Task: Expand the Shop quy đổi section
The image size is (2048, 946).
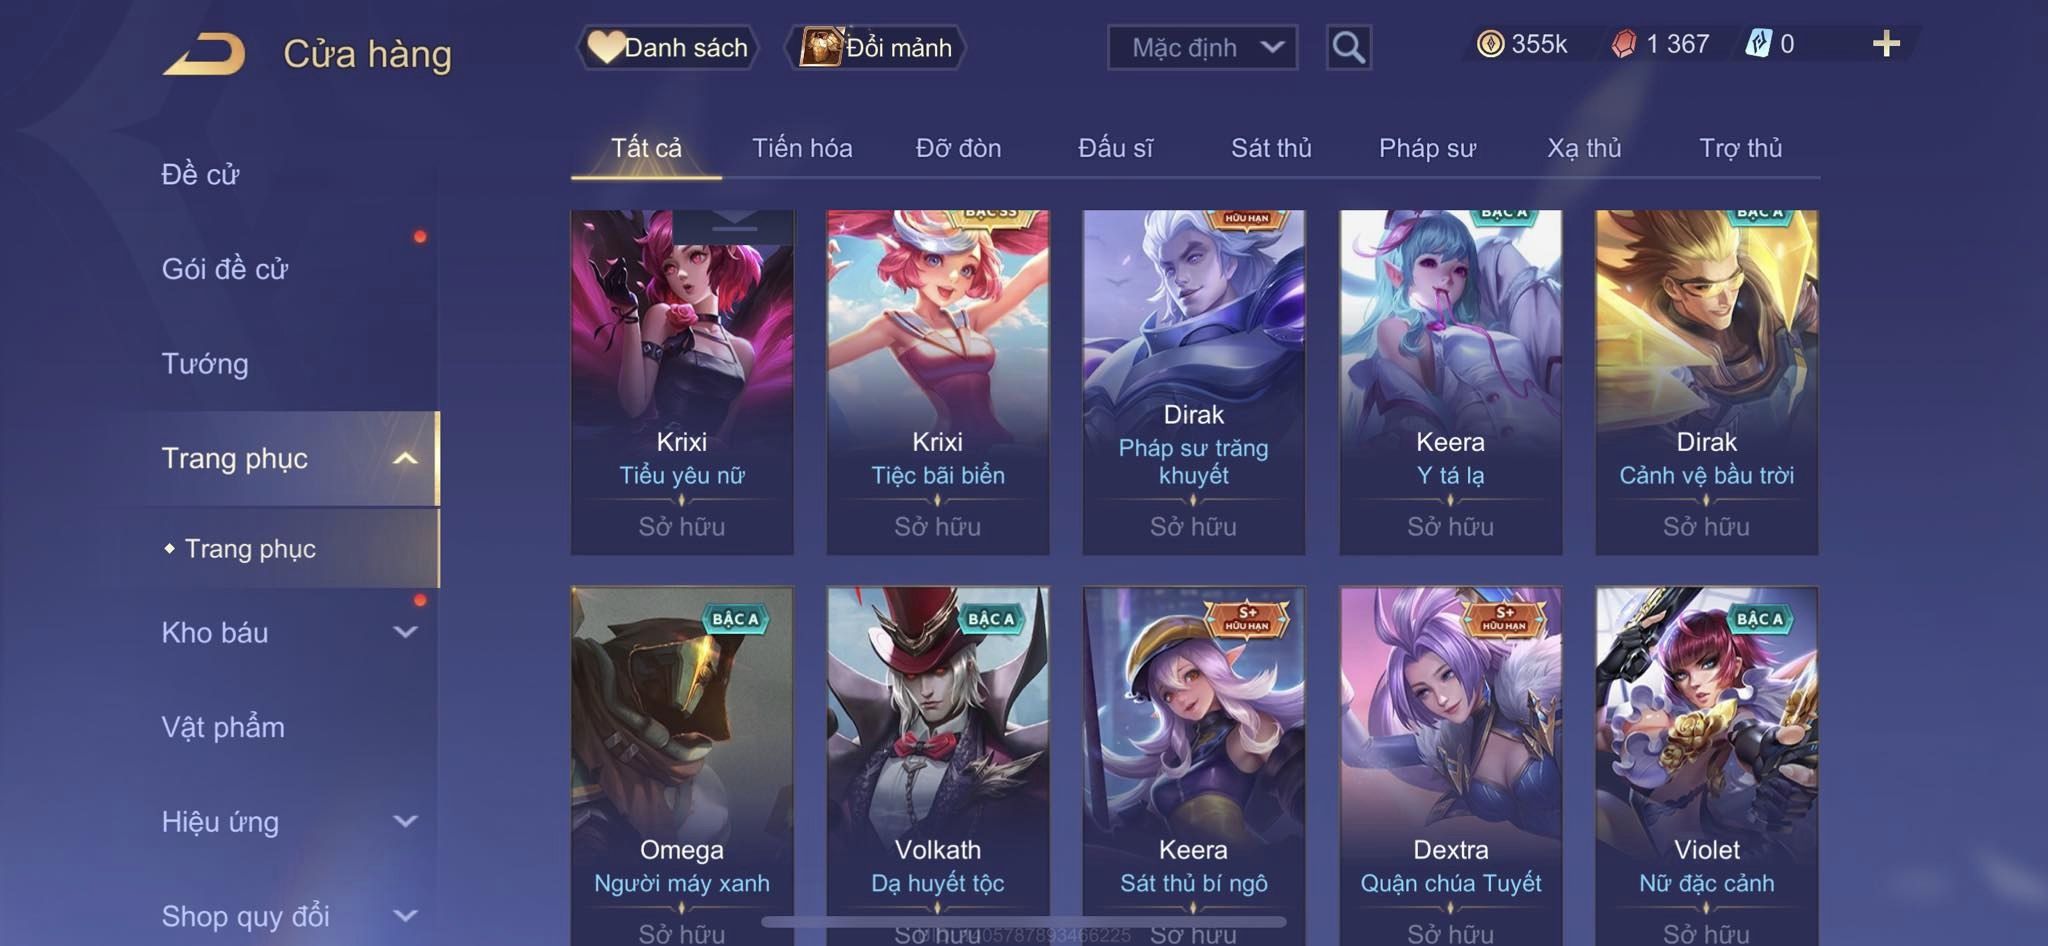Action: click(405, 916)
